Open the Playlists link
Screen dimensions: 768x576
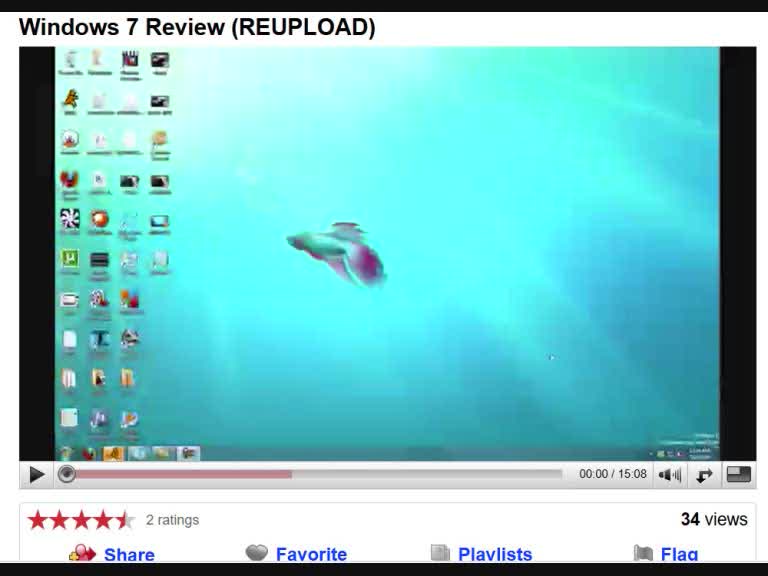pos(495,554)
